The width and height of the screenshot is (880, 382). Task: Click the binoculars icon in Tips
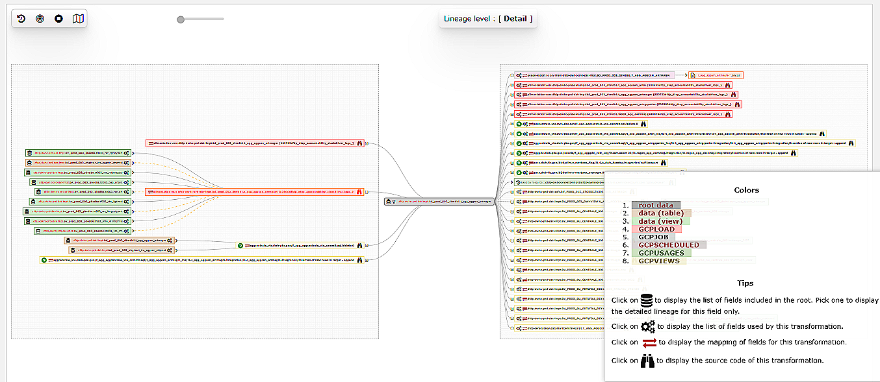pyautogui.click(x=648, y=360)
